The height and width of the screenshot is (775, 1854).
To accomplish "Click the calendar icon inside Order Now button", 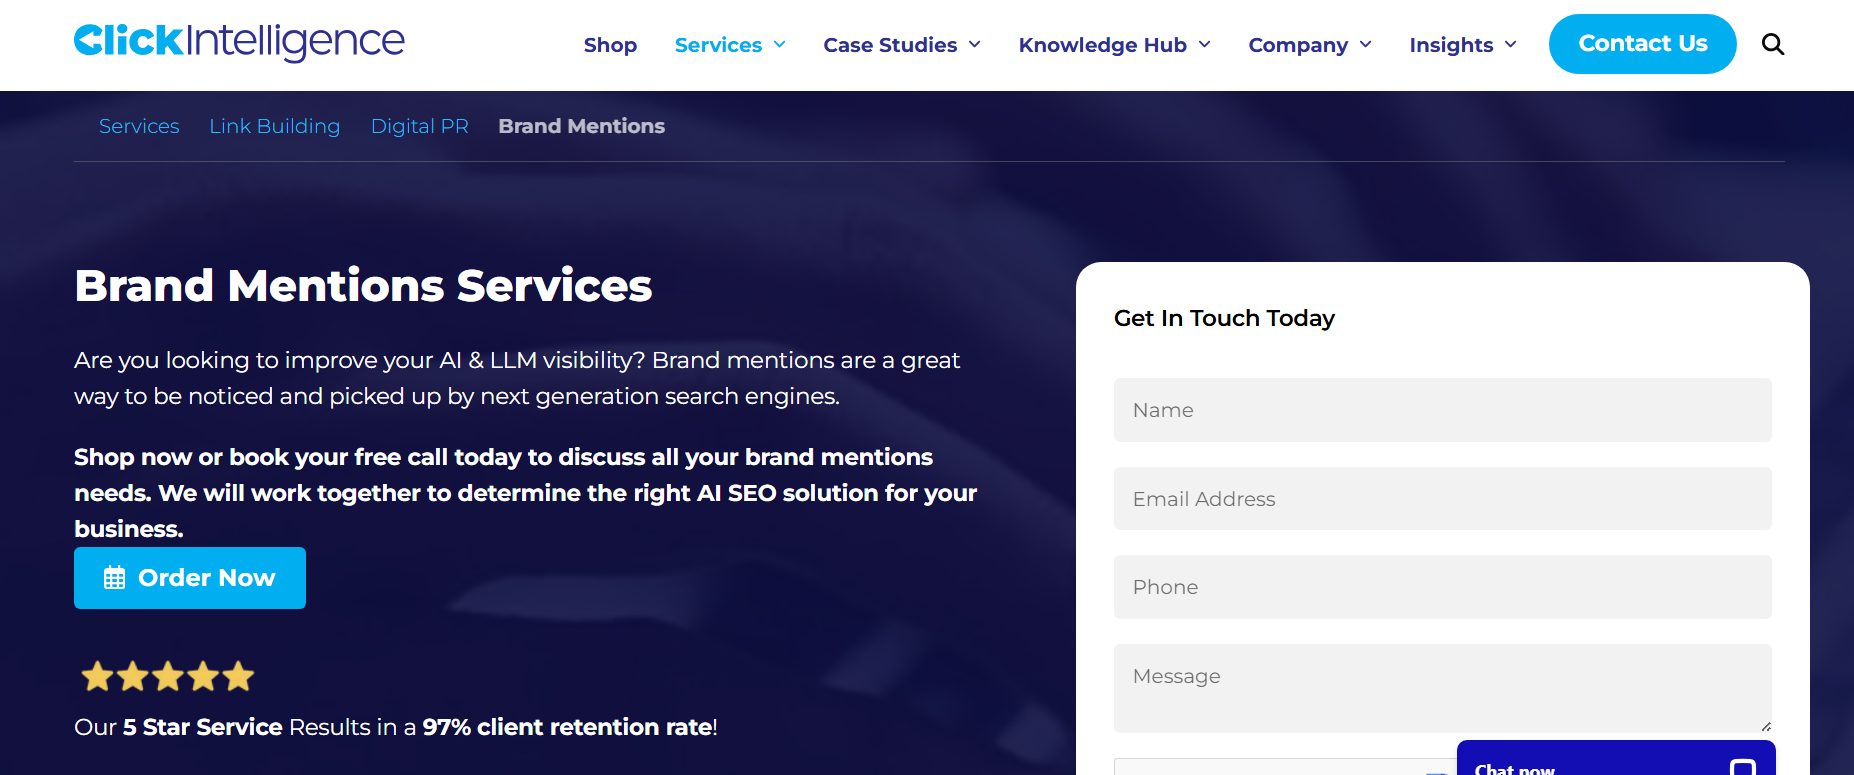I will pos(114,577).
